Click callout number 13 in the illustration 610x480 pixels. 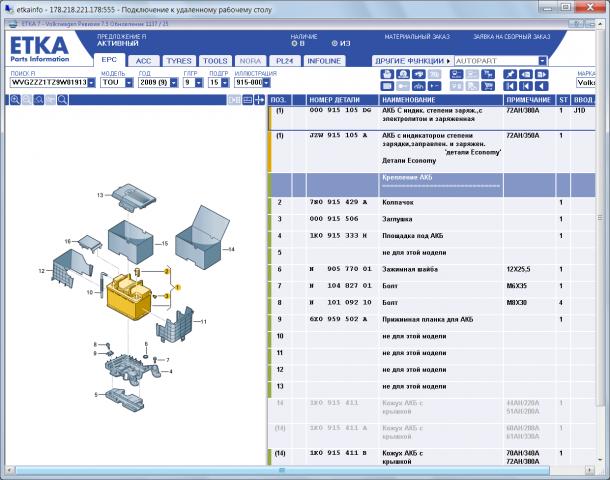(100, 195)
